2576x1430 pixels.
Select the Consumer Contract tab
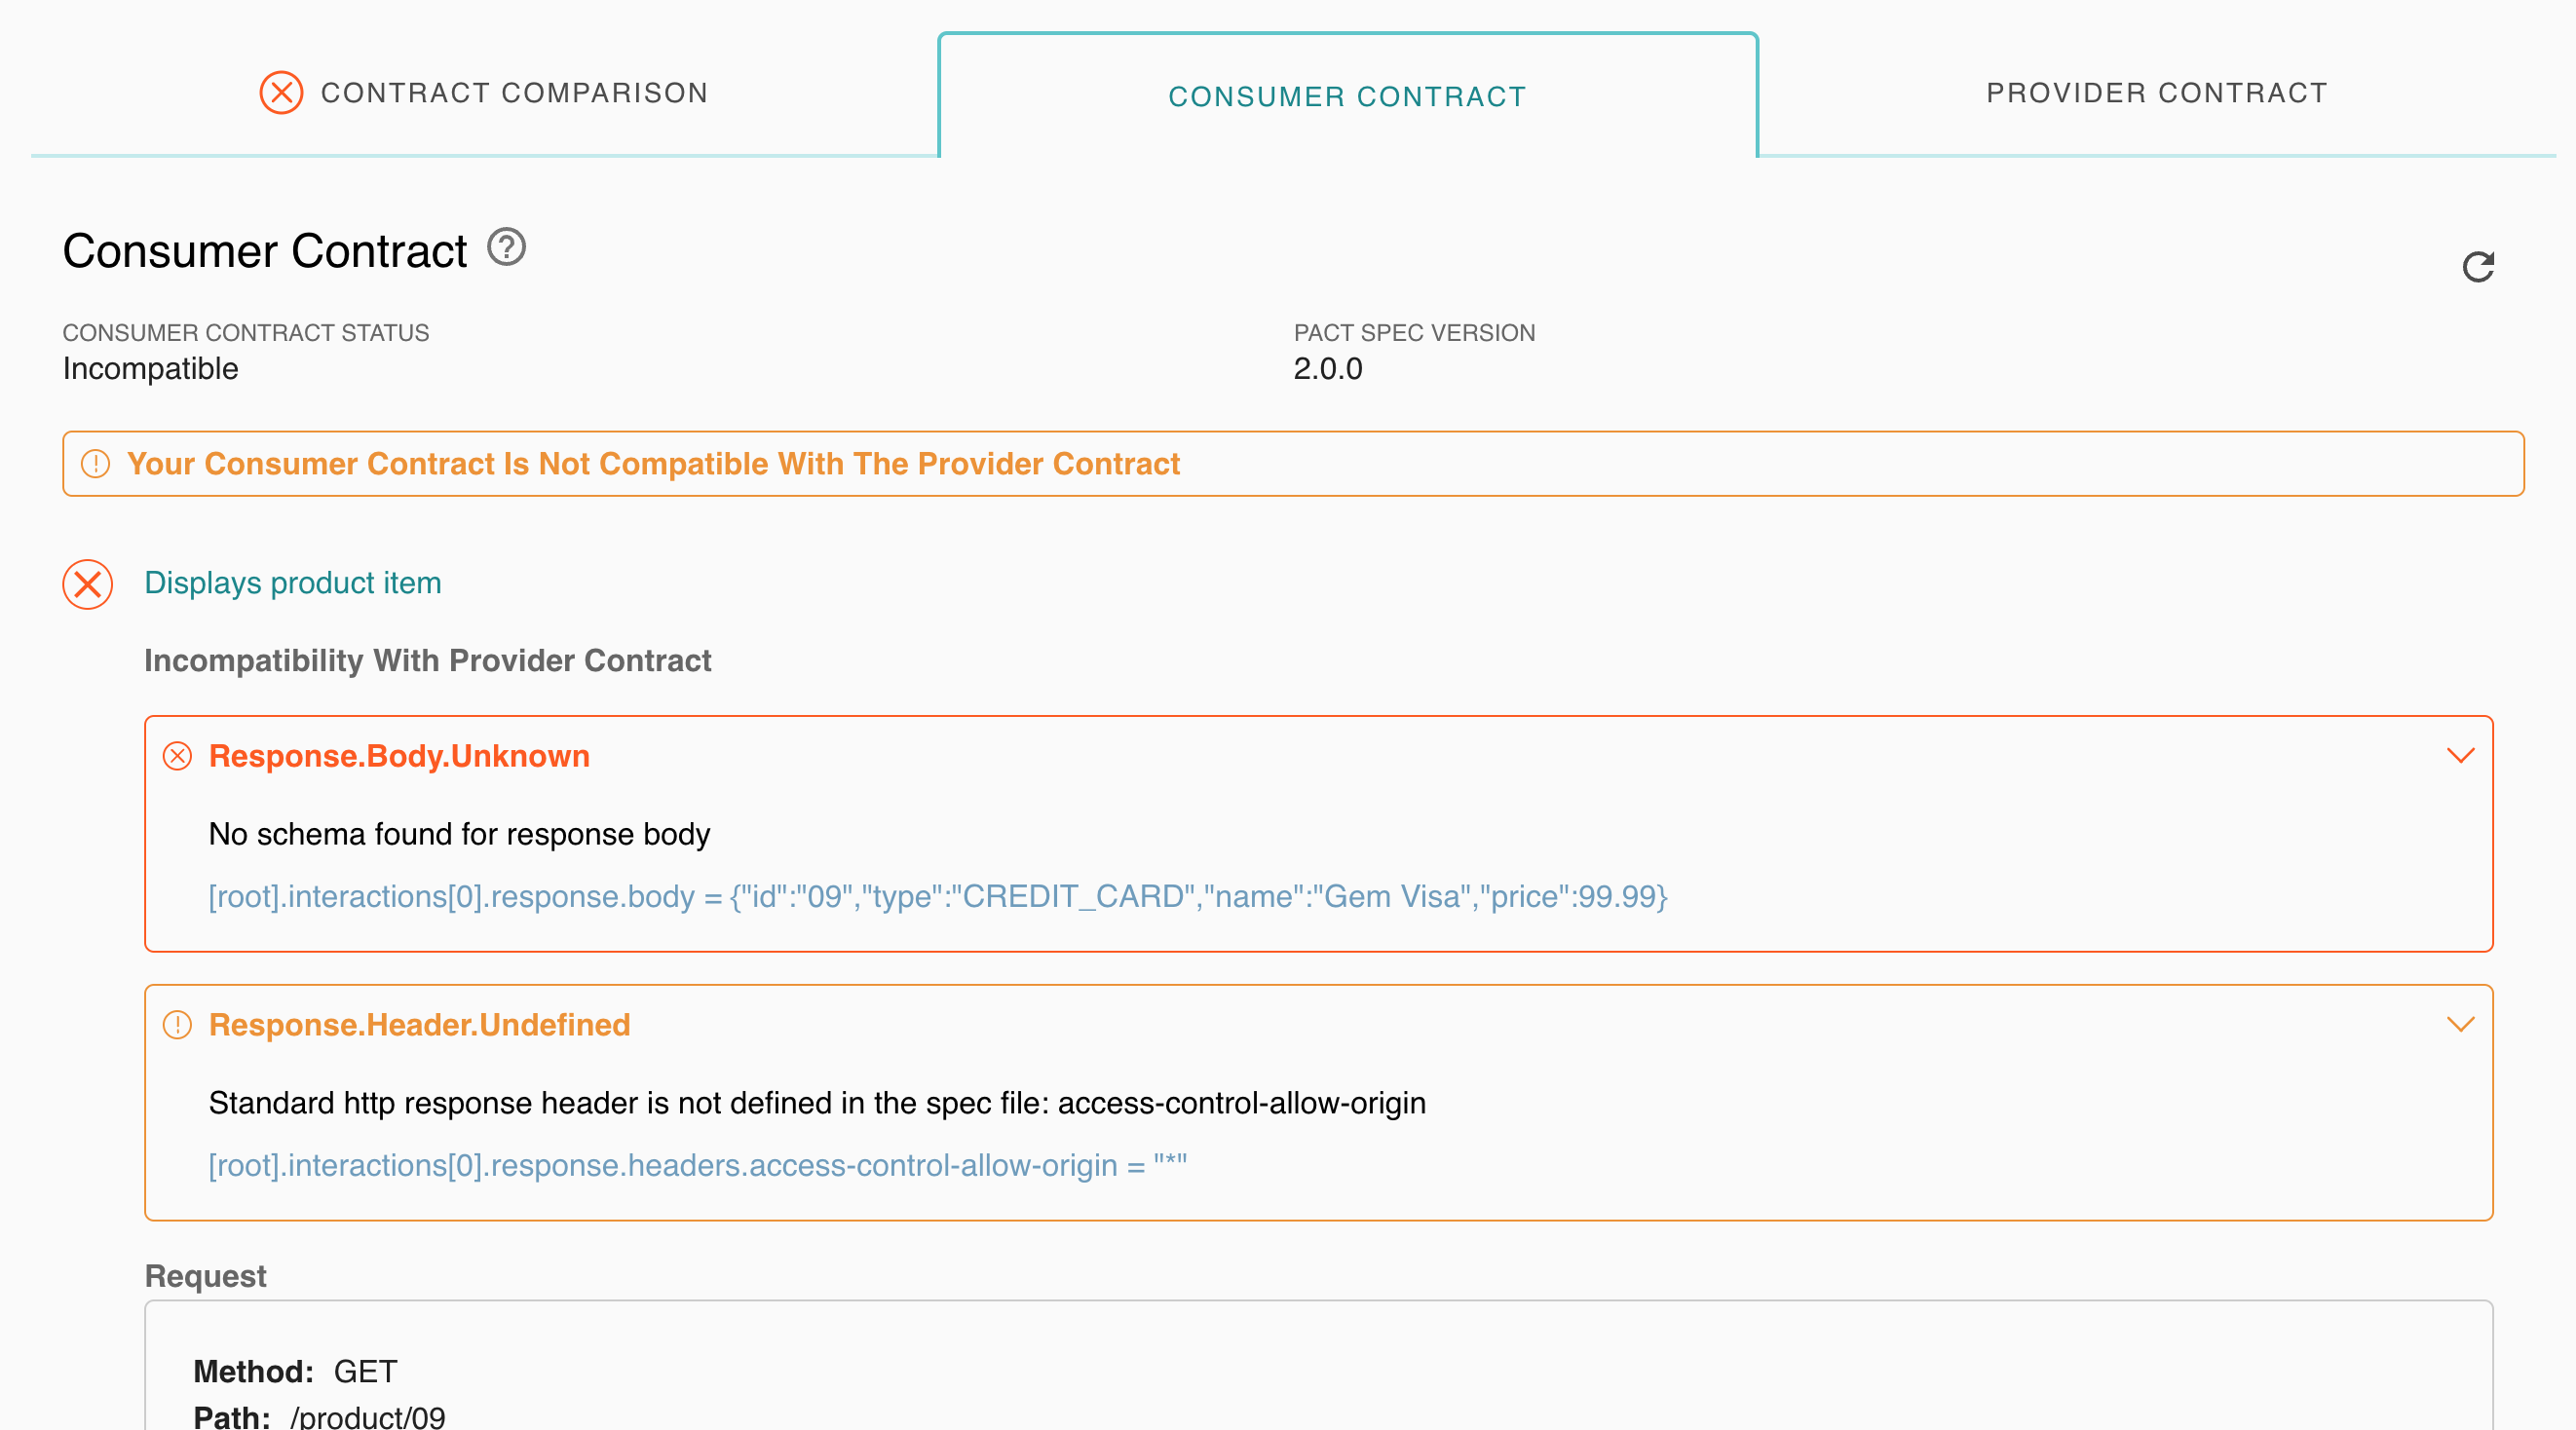[x=1347, y=96]
